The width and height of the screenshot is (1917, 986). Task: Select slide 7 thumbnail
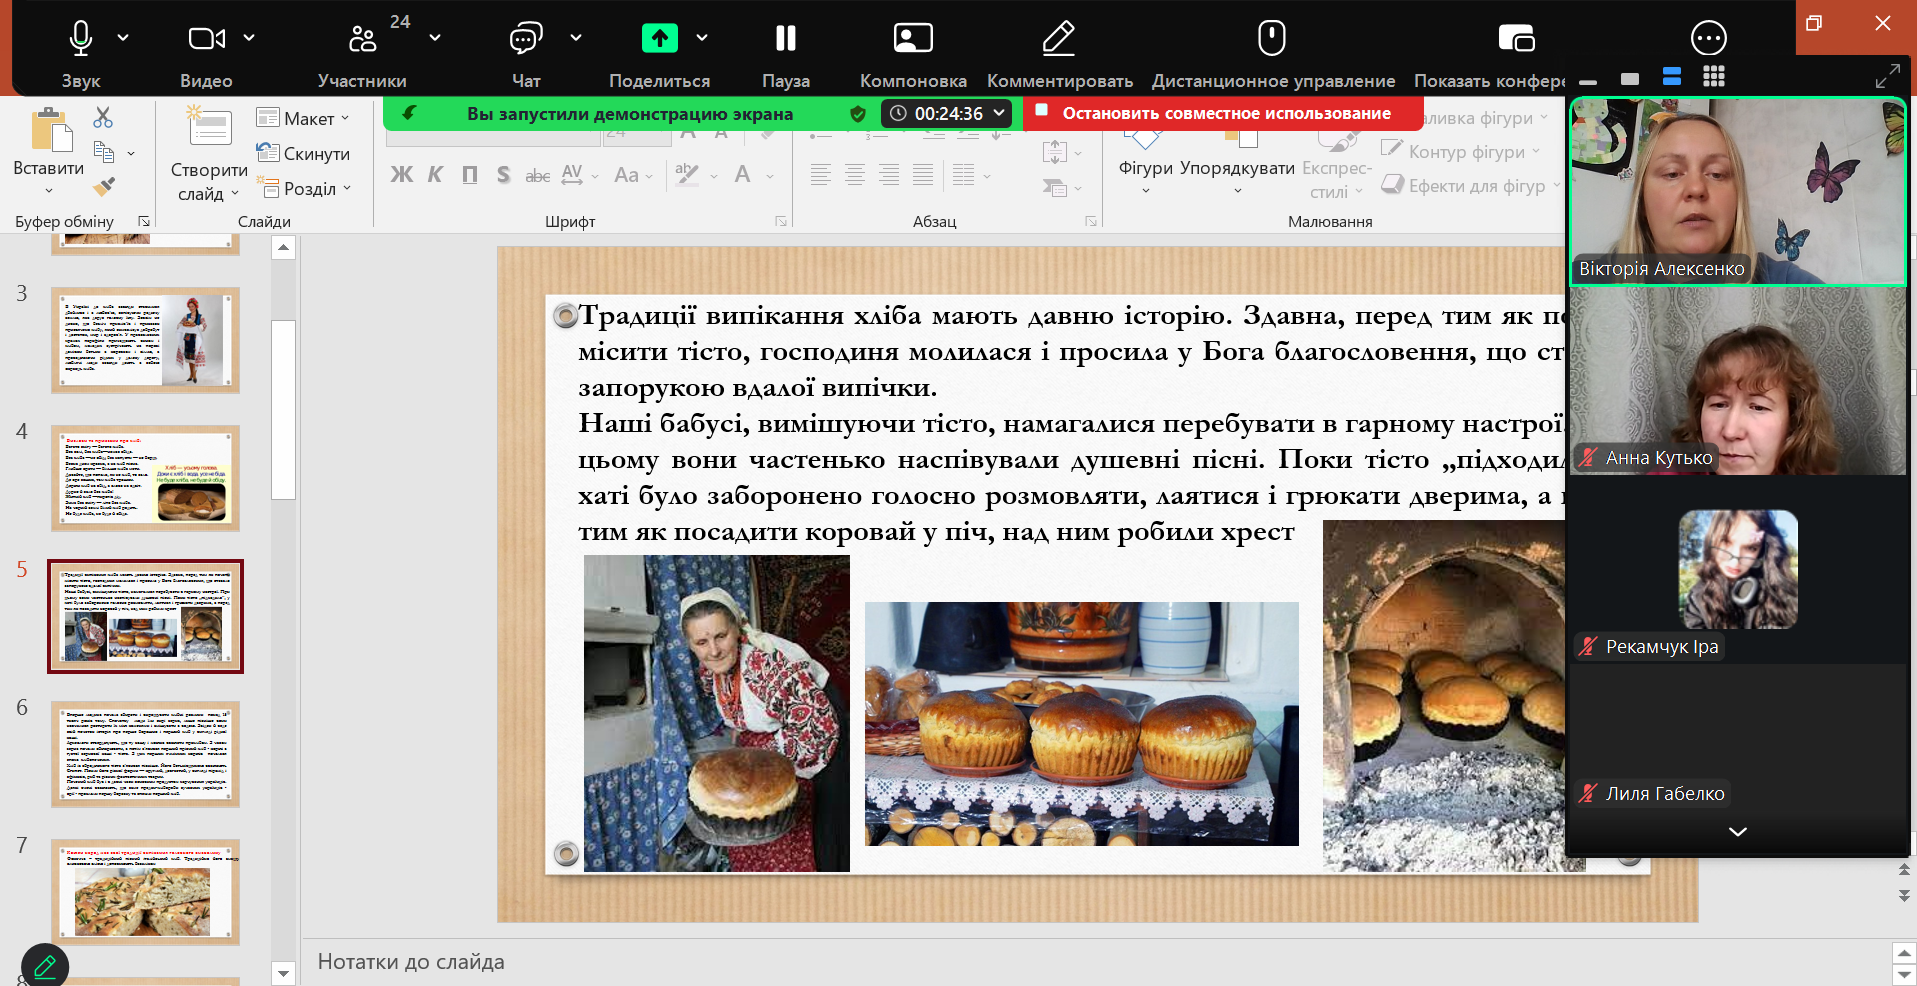[146, 892]
